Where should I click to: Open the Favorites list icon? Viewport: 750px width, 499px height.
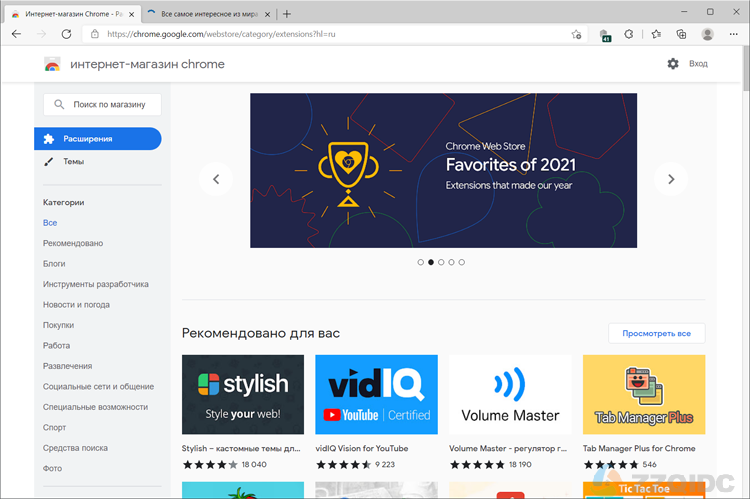(x=656, y=34)
